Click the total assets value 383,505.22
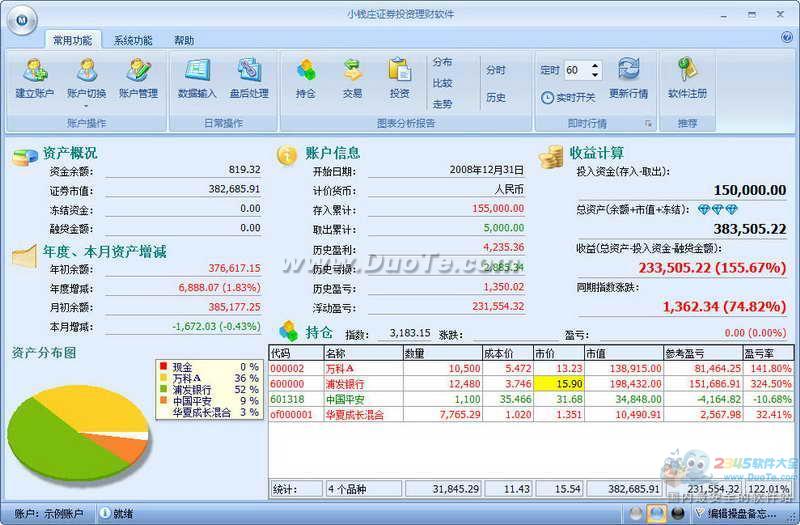Screen dimensions: 800x525 tap(749, 229)
